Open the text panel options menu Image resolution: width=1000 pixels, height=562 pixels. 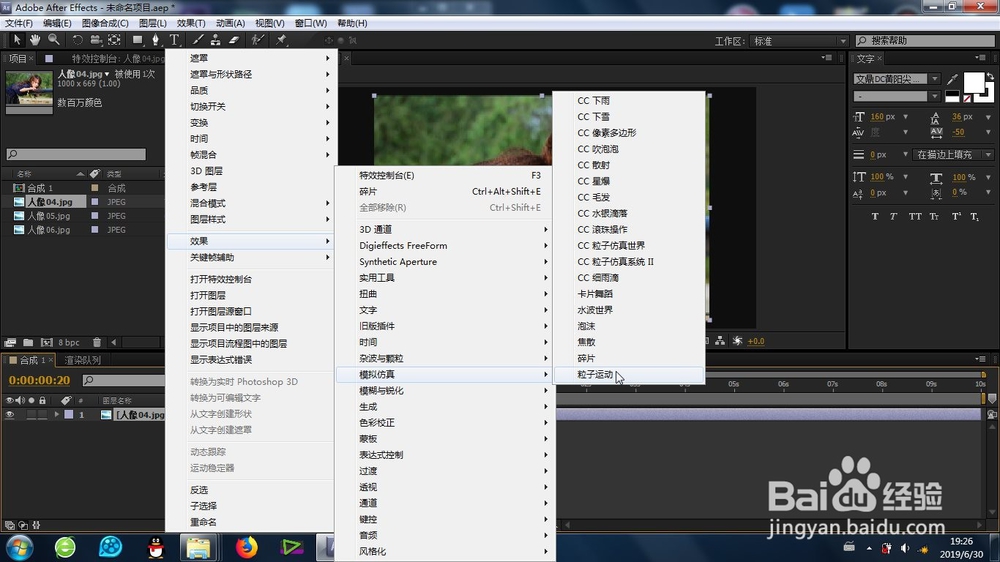pyautogui.click(x=982, y=57)
